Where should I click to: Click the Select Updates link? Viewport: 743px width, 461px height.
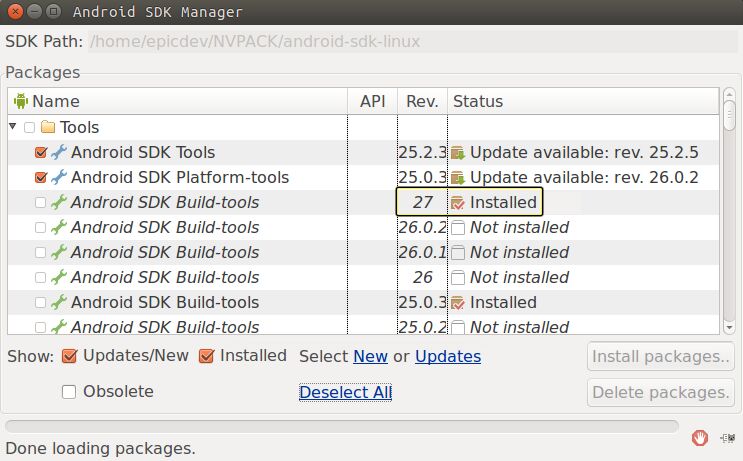pyautogui.click(x=448, y=356)
